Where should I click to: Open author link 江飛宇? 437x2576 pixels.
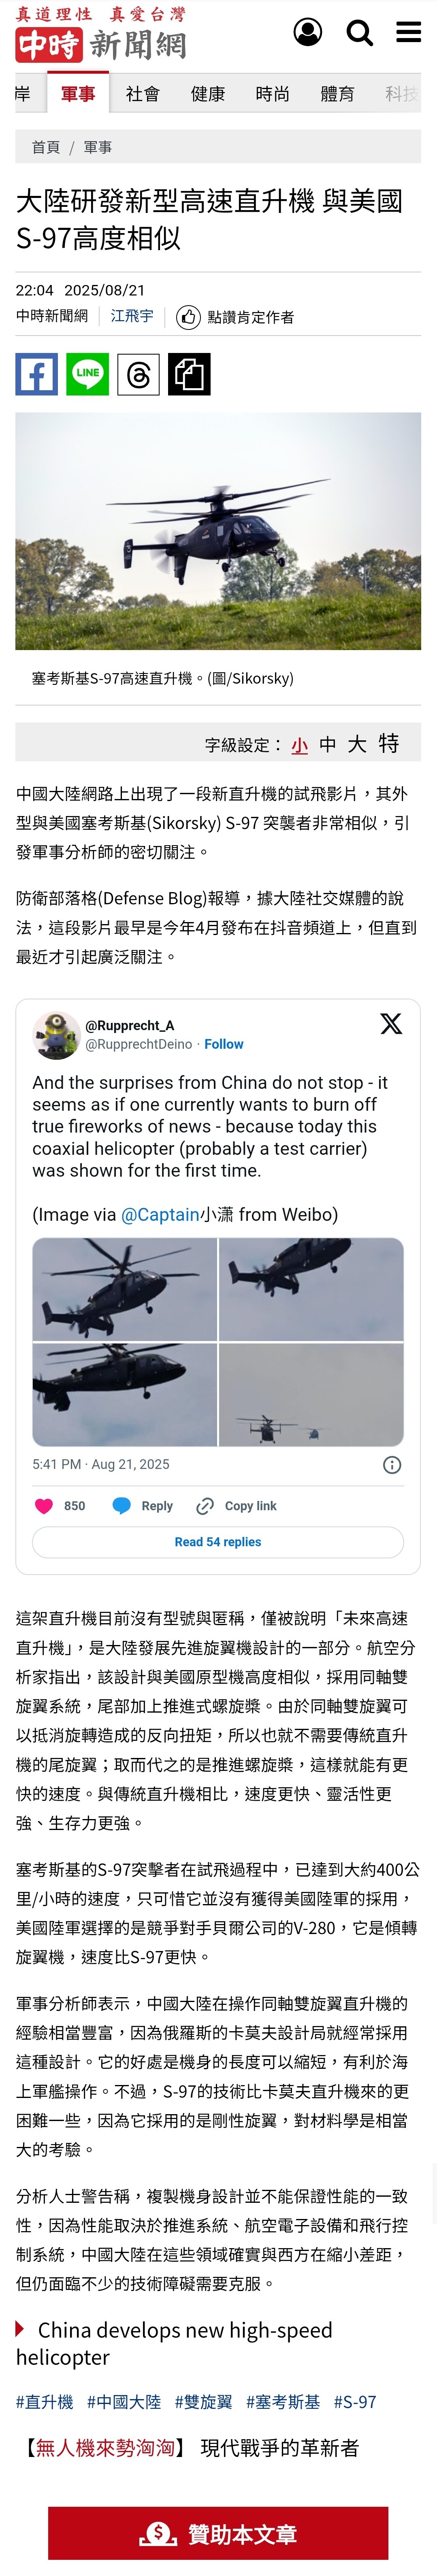point(132,316)
